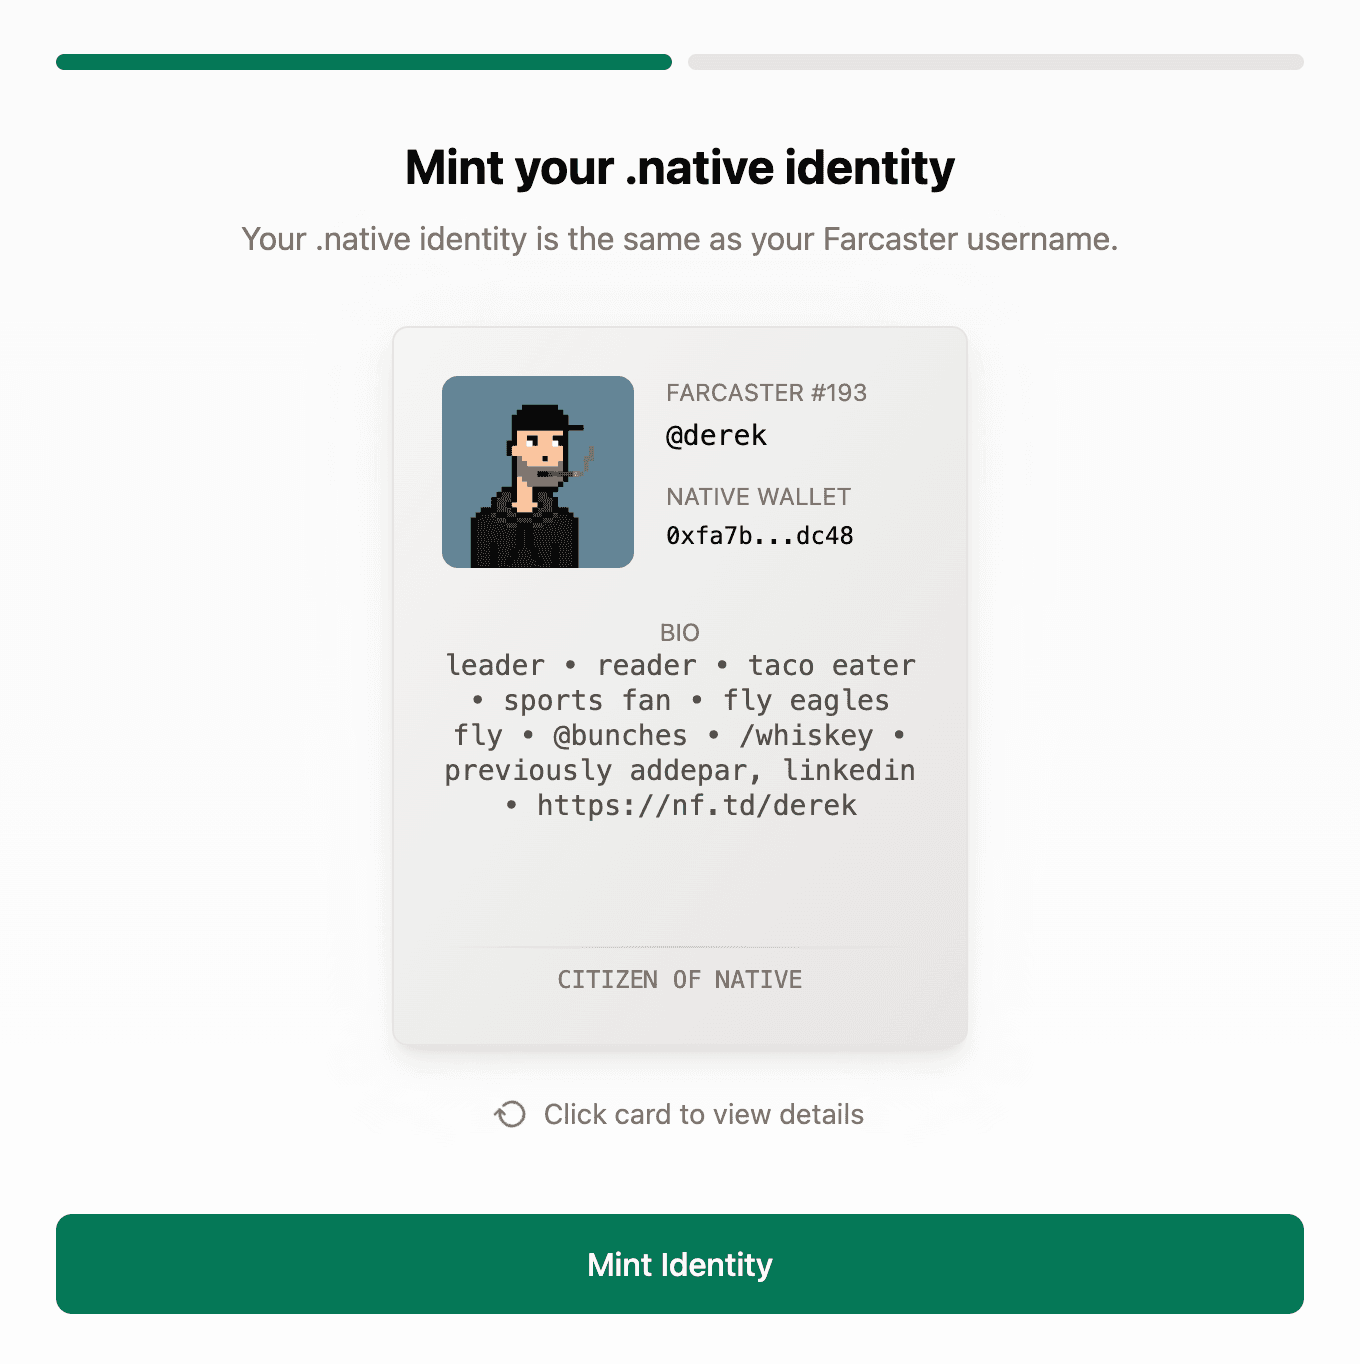Click 'Mint your .native identity' heading
This screenshot has width=1360, height=1364.
[680, 168]
